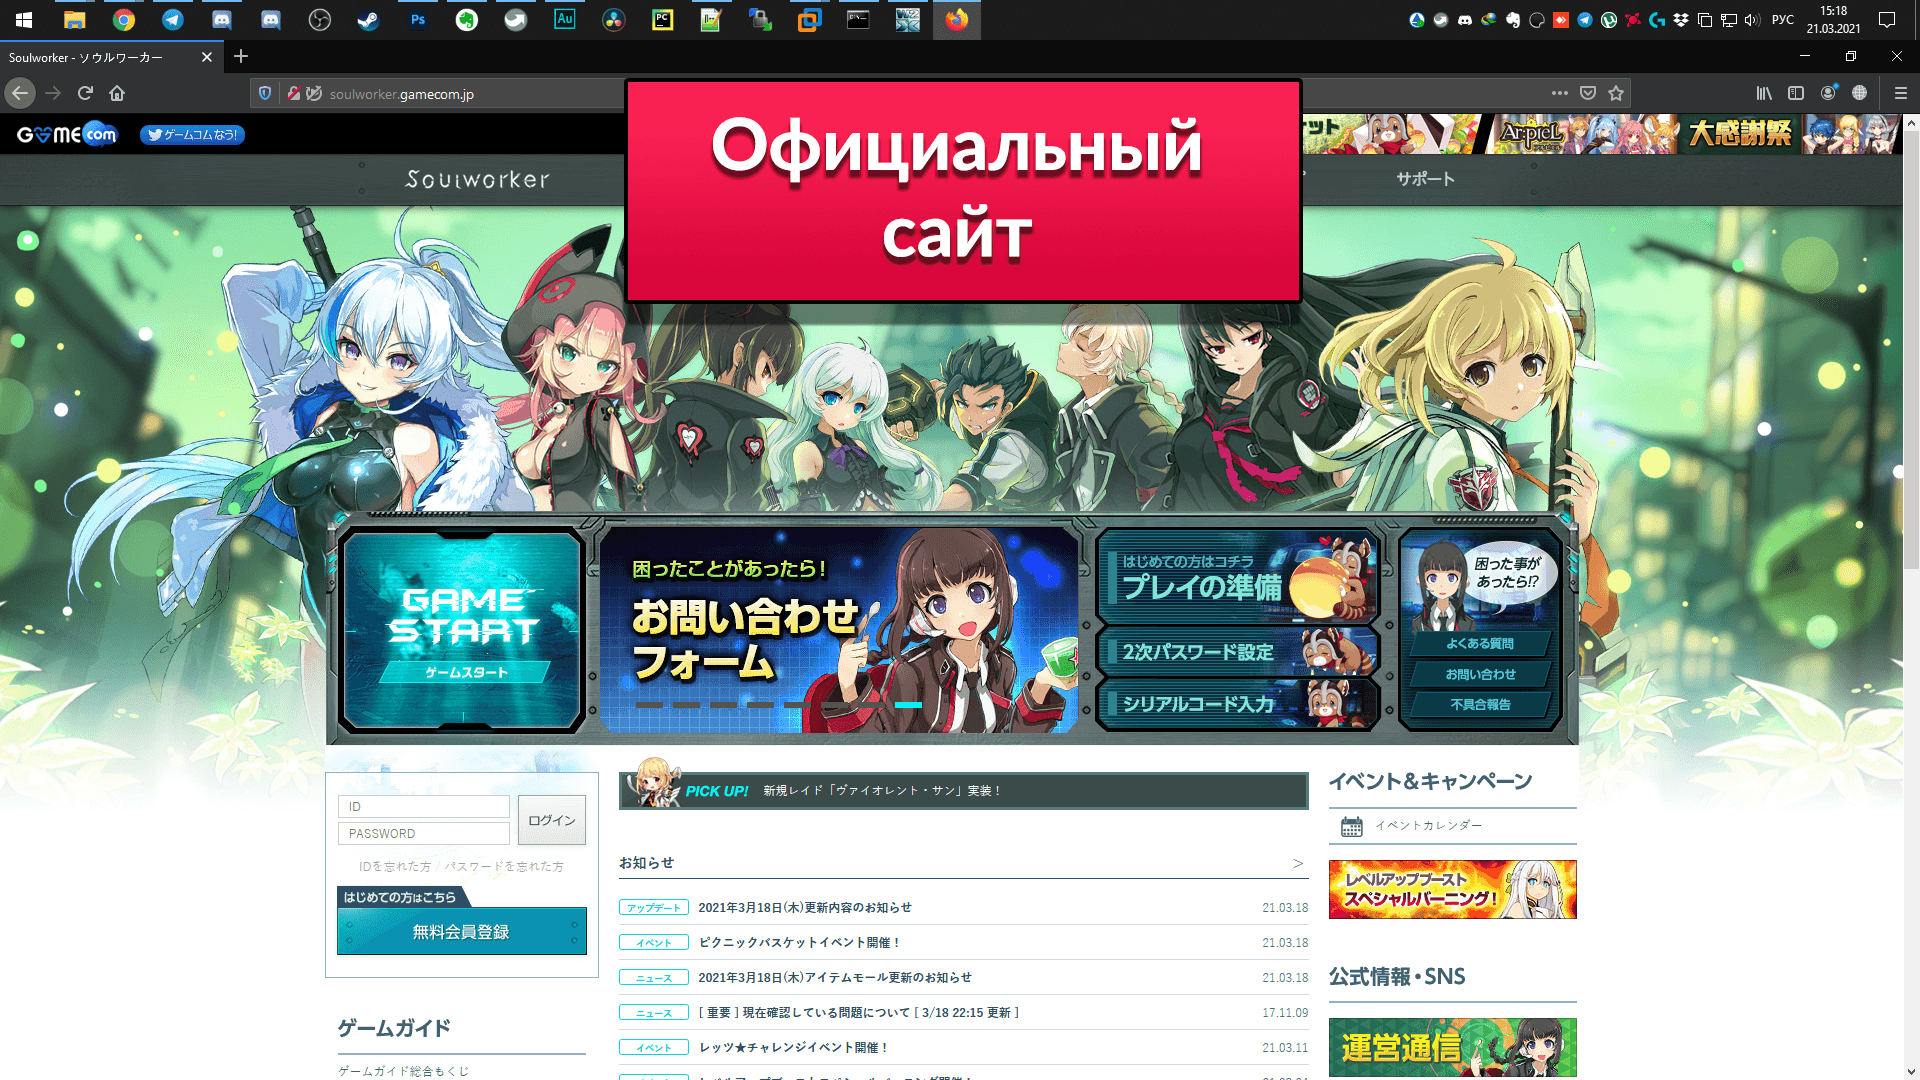Image resolution: width=1920 pixels, height=1080 pixels.
Task: Show tracking protection shield info
Action: 265,93
